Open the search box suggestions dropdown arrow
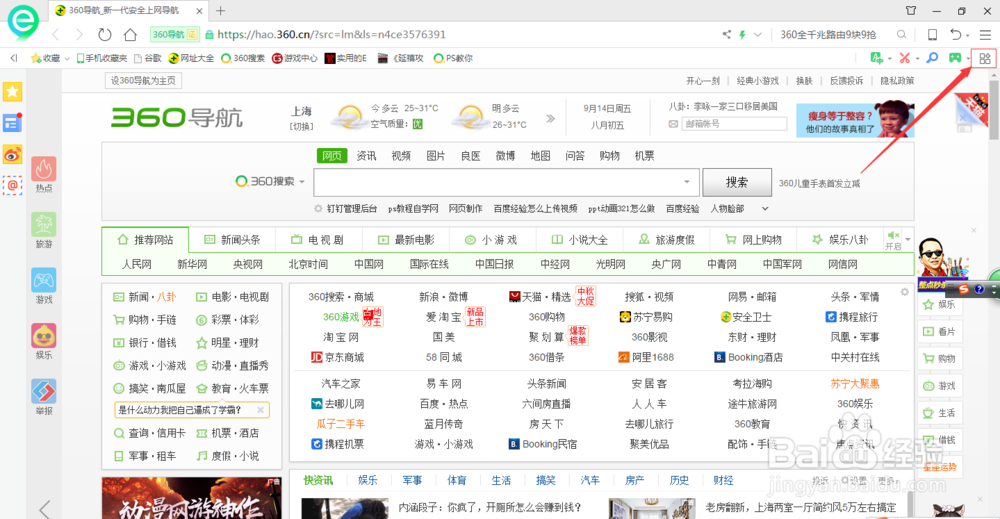Viewport: 1000px width, 519px height. point(687,182)
